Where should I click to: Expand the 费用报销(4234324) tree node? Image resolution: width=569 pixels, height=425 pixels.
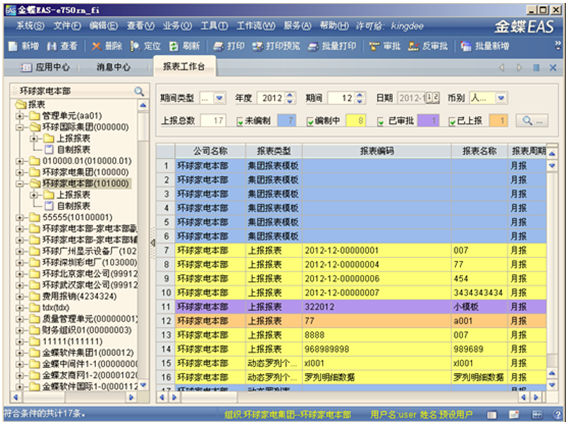[x=20, y=297]
